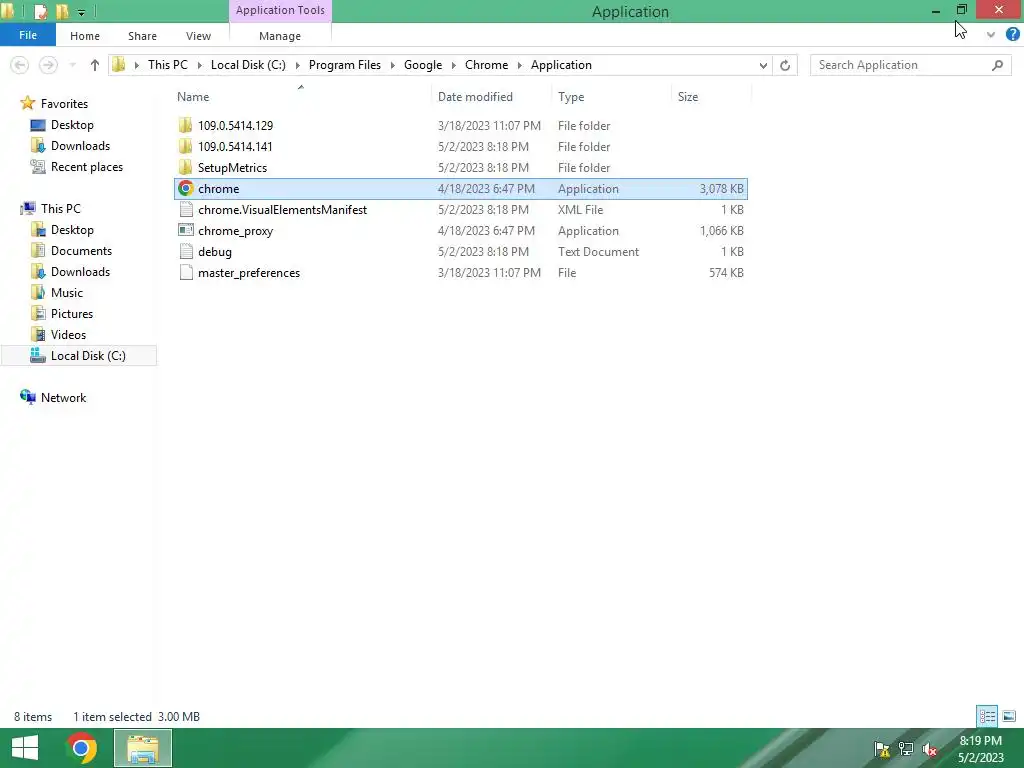Open the Customize Quick Access Toolbar dropdown
Screen dimensions: 1024x768
tap(81, 12)
